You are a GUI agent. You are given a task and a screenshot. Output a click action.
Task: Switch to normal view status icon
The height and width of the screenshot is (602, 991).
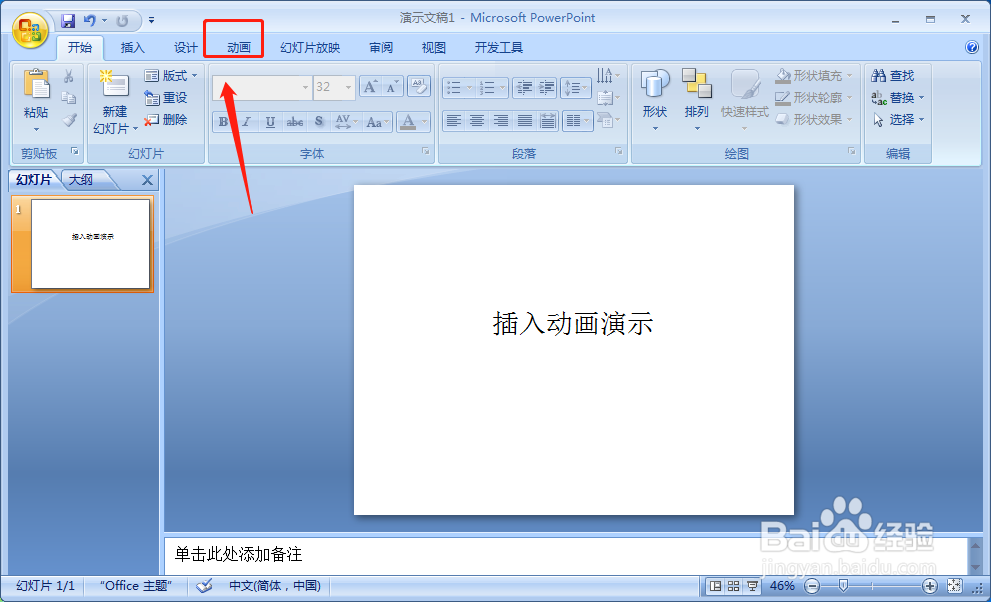coord(715,586)
